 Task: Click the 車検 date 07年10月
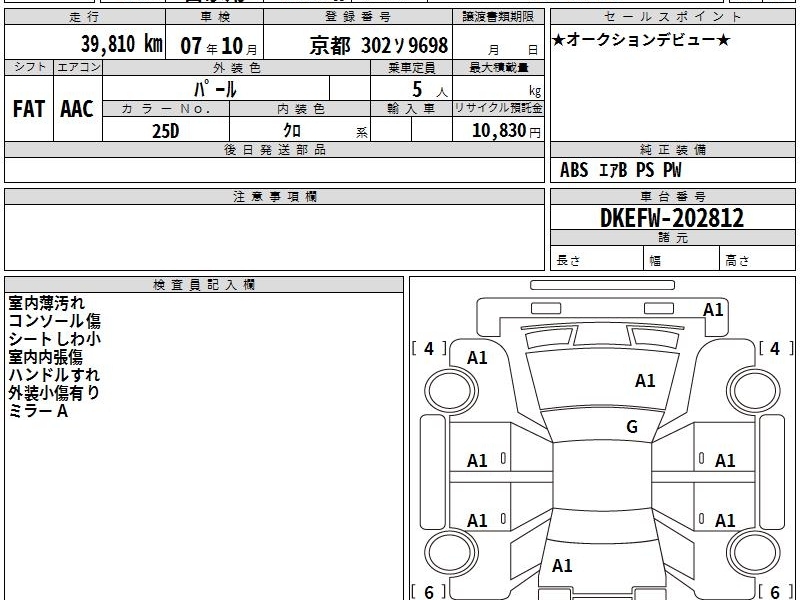[219, 46]
